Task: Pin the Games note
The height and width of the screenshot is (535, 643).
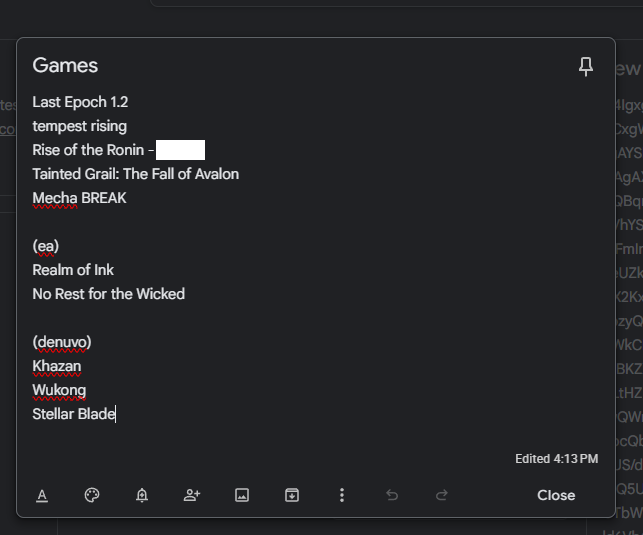Action: (586, 66)
